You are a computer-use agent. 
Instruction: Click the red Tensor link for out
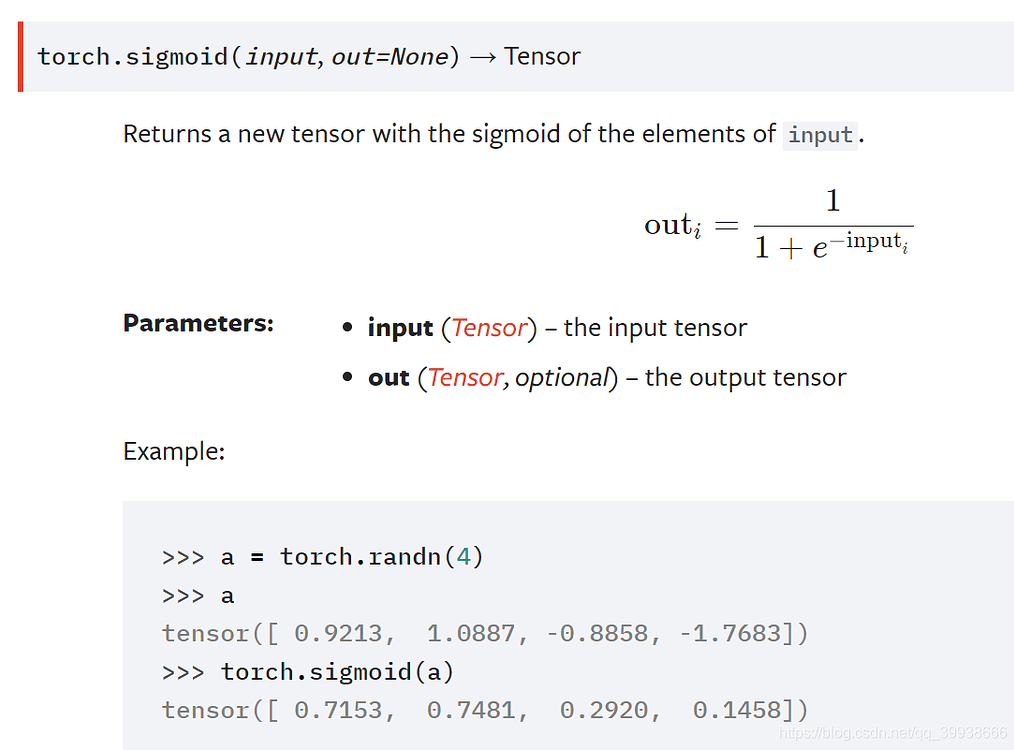click(465, 378)
